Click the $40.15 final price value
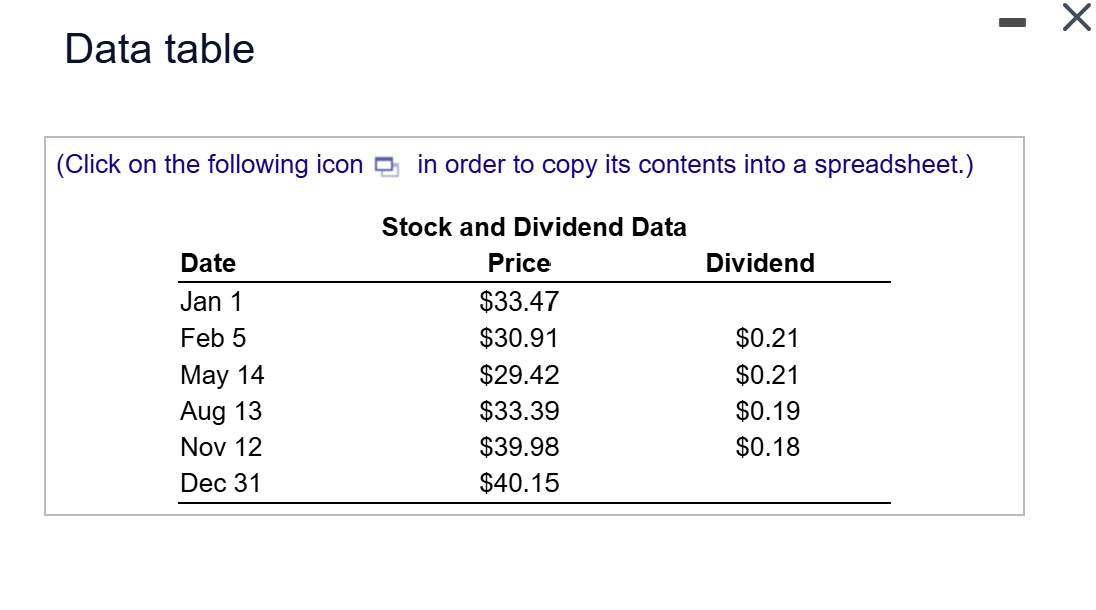Screen dimensions: 1096x610 pyautogui.click(x=519, y=483)
